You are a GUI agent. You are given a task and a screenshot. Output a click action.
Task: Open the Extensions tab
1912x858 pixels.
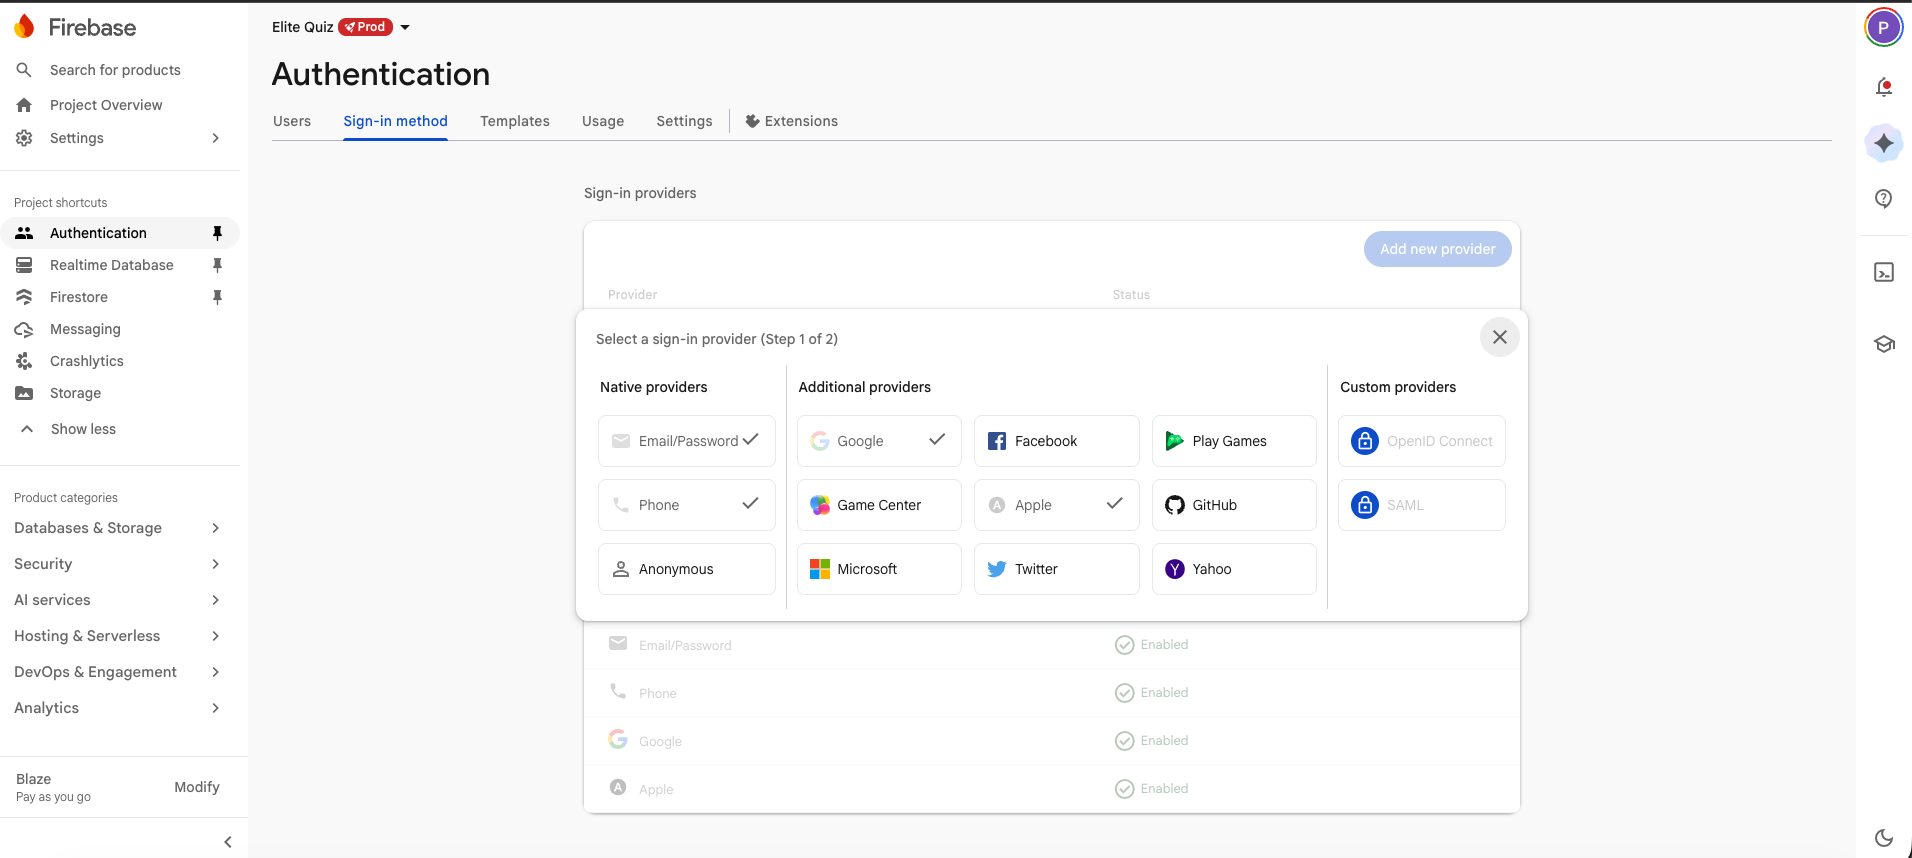tap(792, 121)
